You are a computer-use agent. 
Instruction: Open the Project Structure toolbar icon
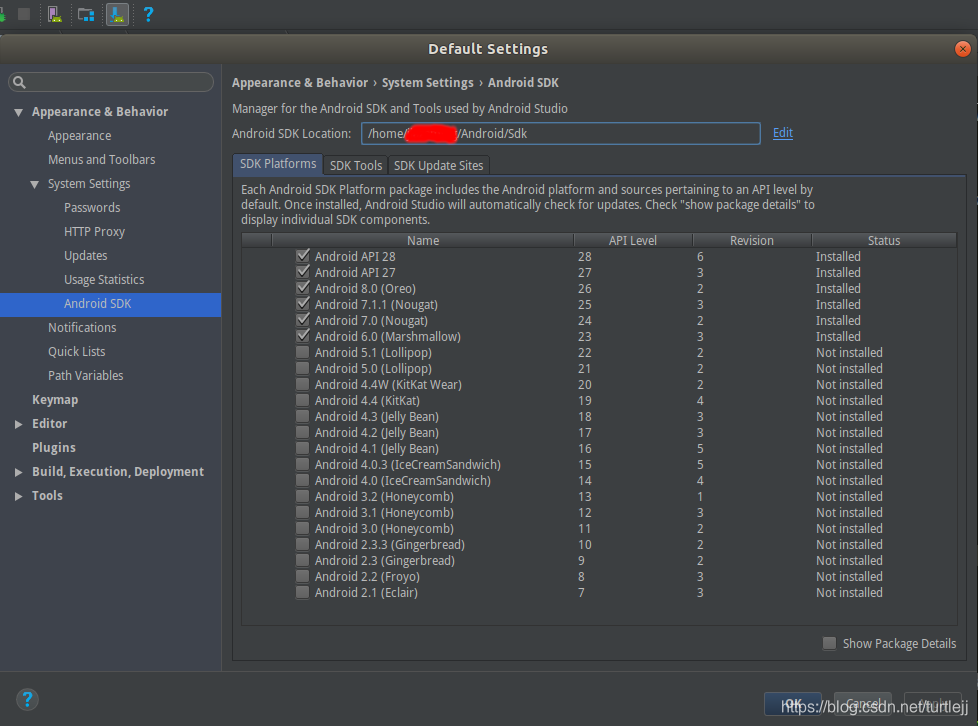point(86,14)
